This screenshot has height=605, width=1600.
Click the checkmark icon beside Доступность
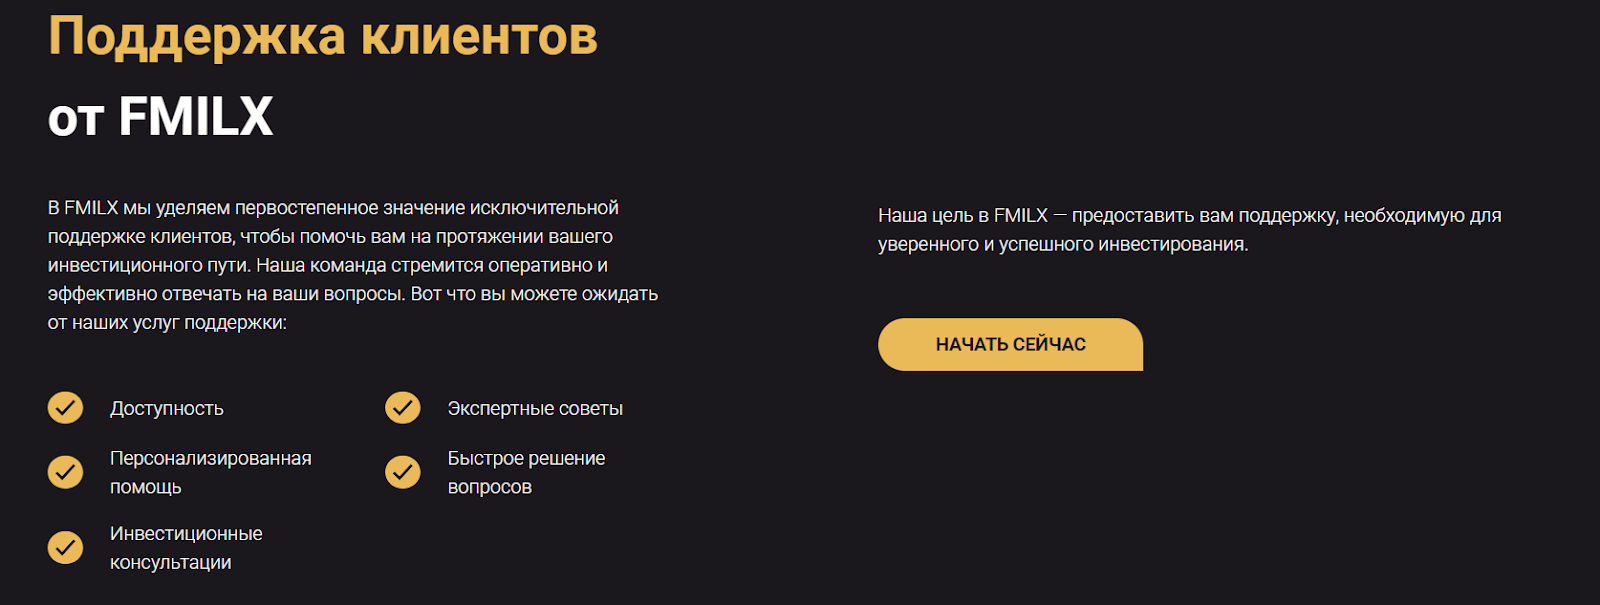click(x=66, y=407)
